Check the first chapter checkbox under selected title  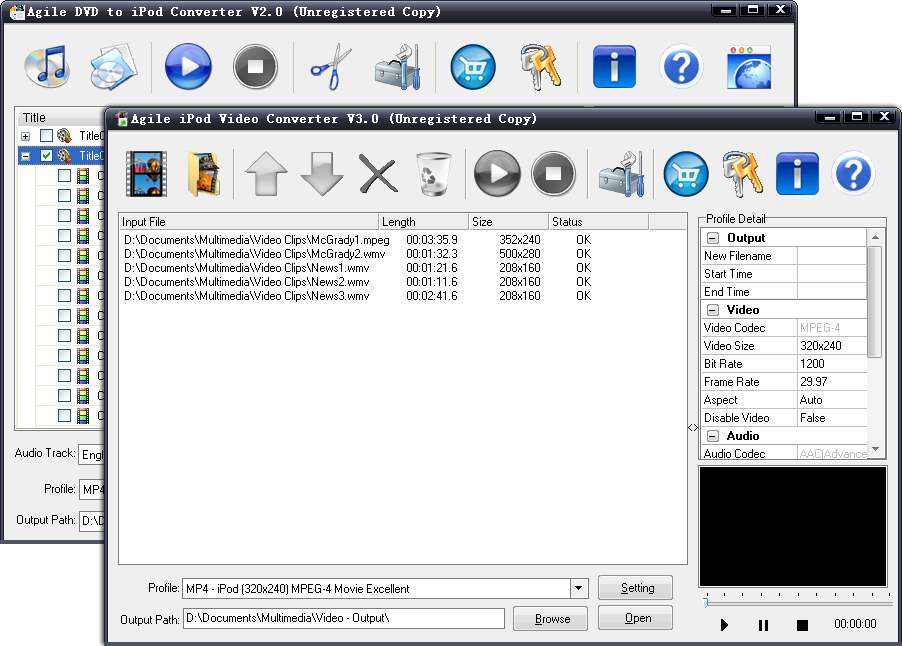click(64, 175)
